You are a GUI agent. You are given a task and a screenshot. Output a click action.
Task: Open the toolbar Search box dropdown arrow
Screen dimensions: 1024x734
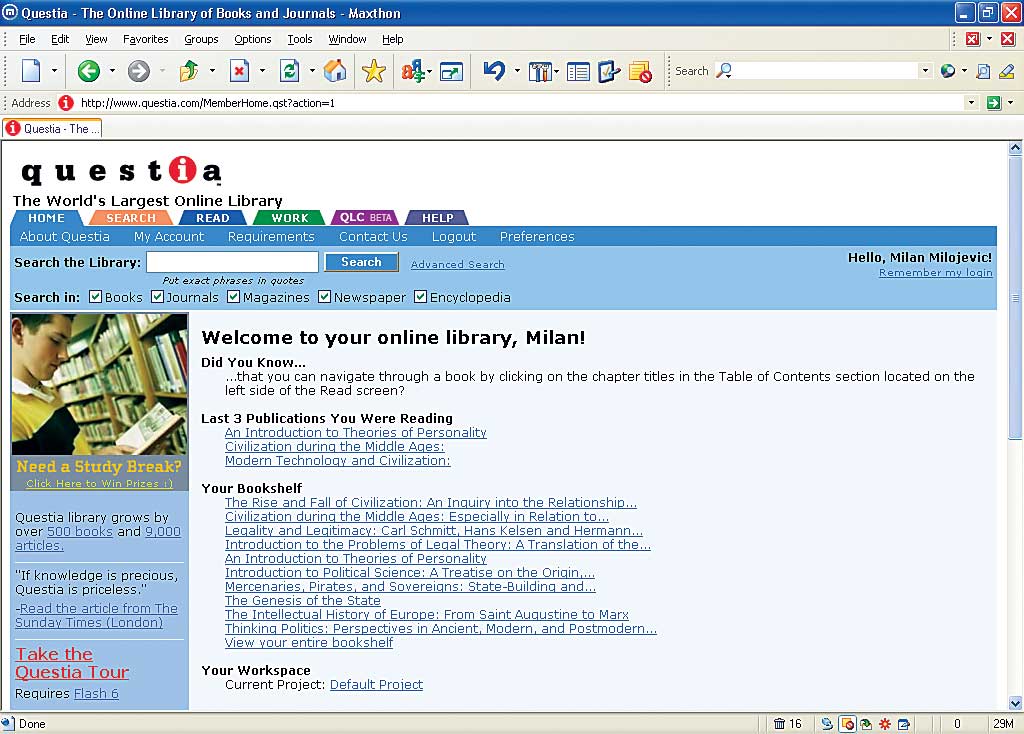pyautogui.click(x=925, y=71)
